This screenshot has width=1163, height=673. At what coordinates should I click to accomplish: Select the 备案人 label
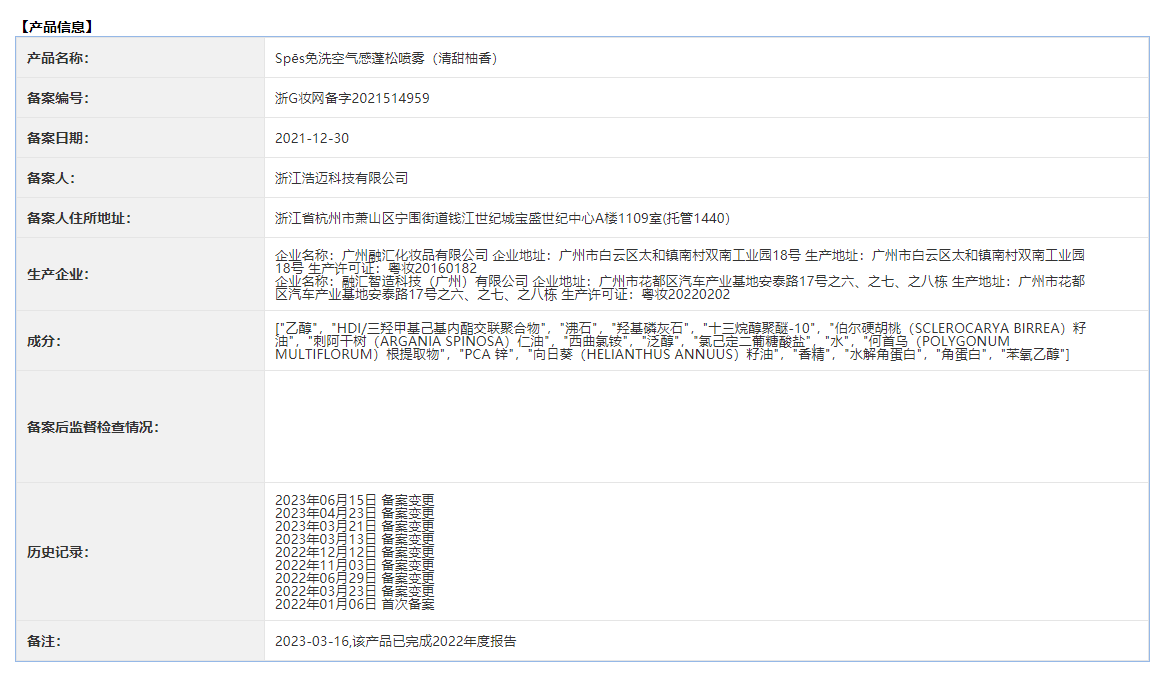click(x=50, y=178)
